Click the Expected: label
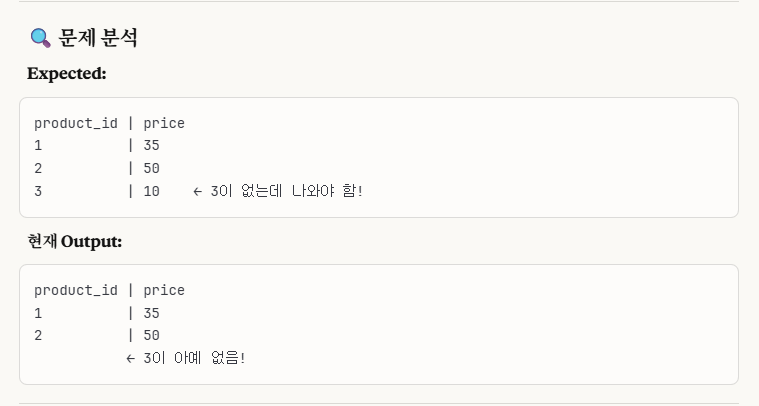The image size is (759, 406). 67,74
